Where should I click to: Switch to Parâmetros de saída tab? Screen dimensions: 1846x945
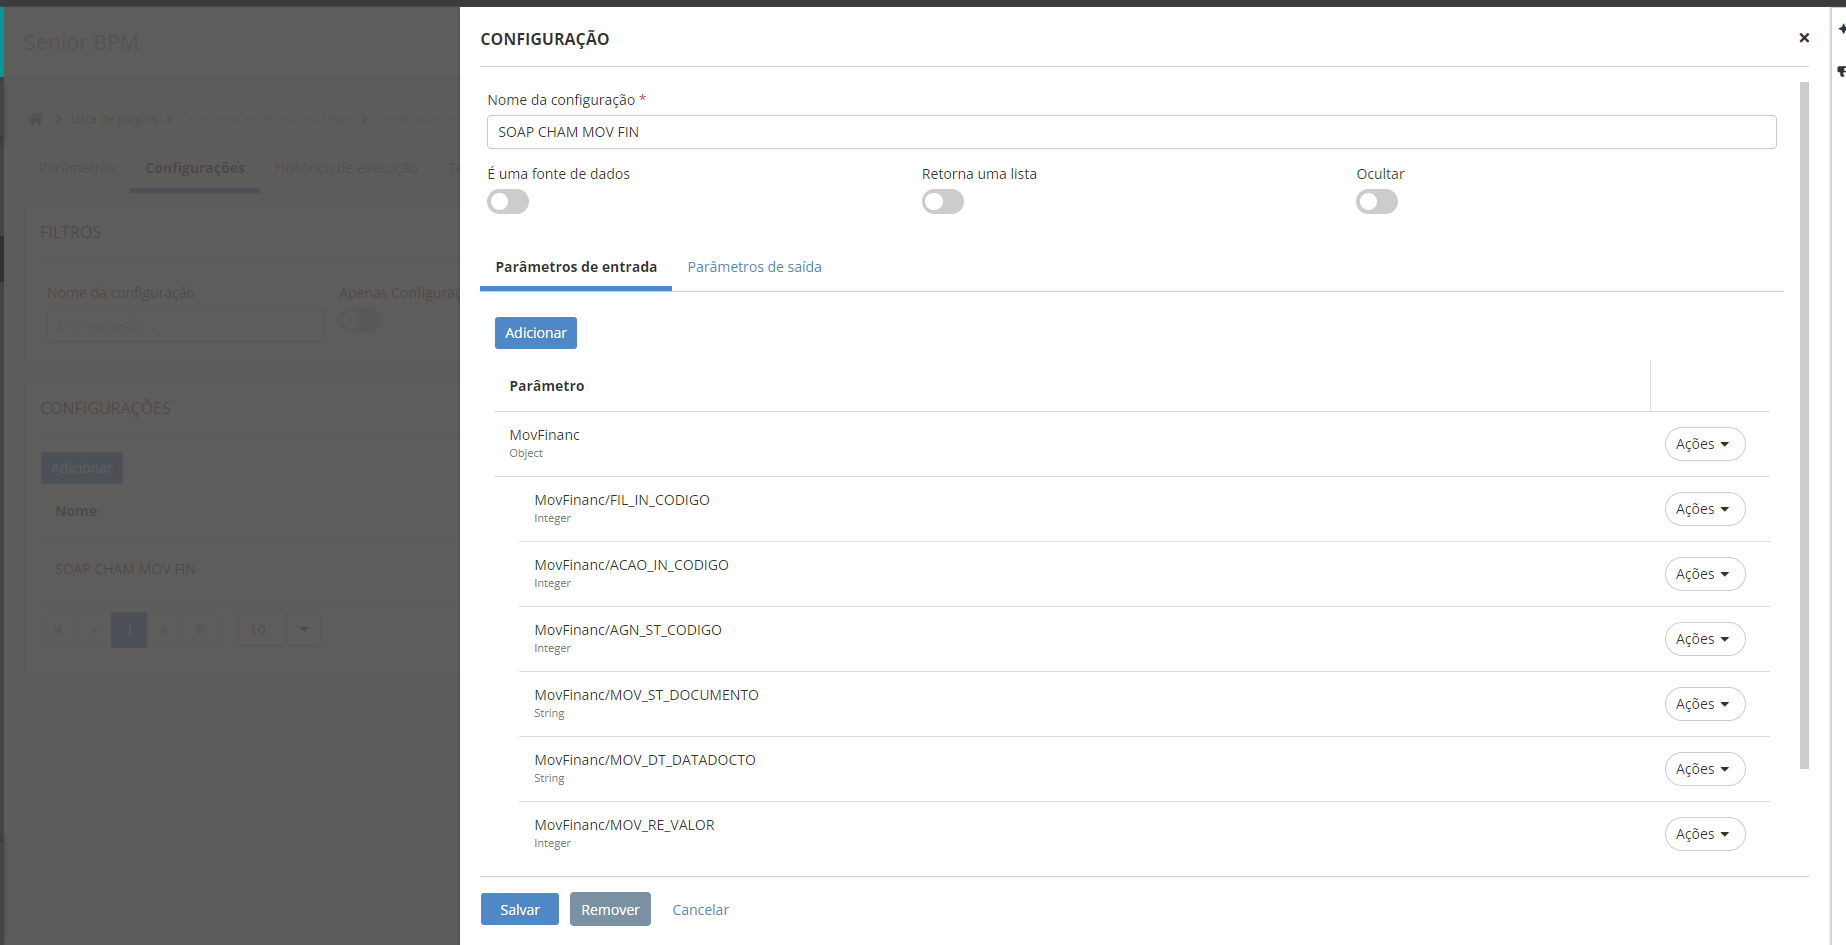point(754,267)
